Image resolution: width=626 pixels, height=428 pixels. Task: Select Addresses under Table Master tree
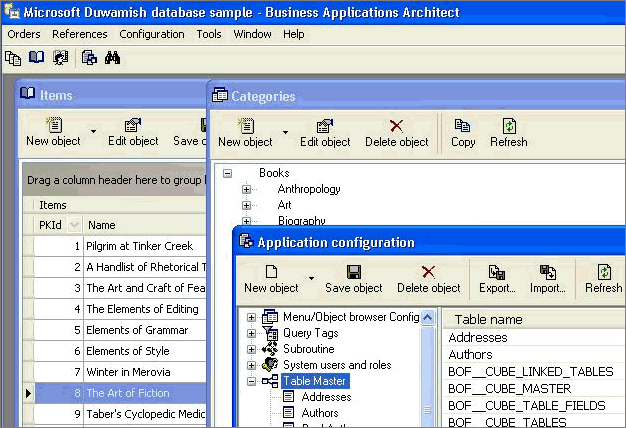(x=326, y=397)
